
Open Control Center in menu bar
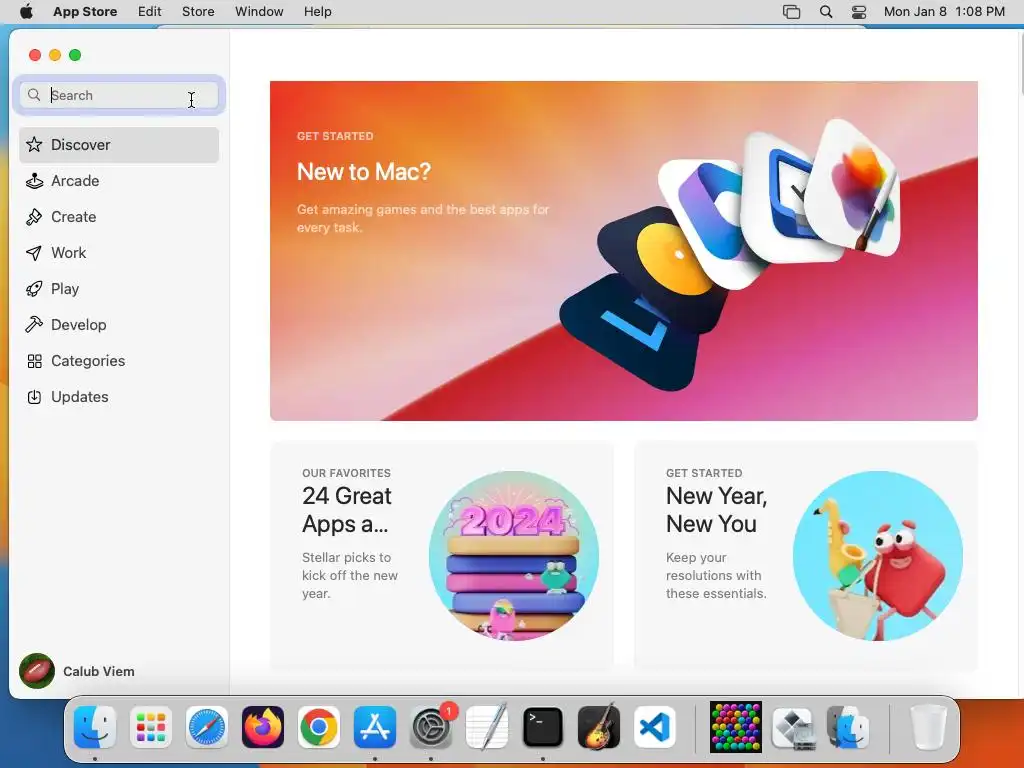tap(859, 12)
